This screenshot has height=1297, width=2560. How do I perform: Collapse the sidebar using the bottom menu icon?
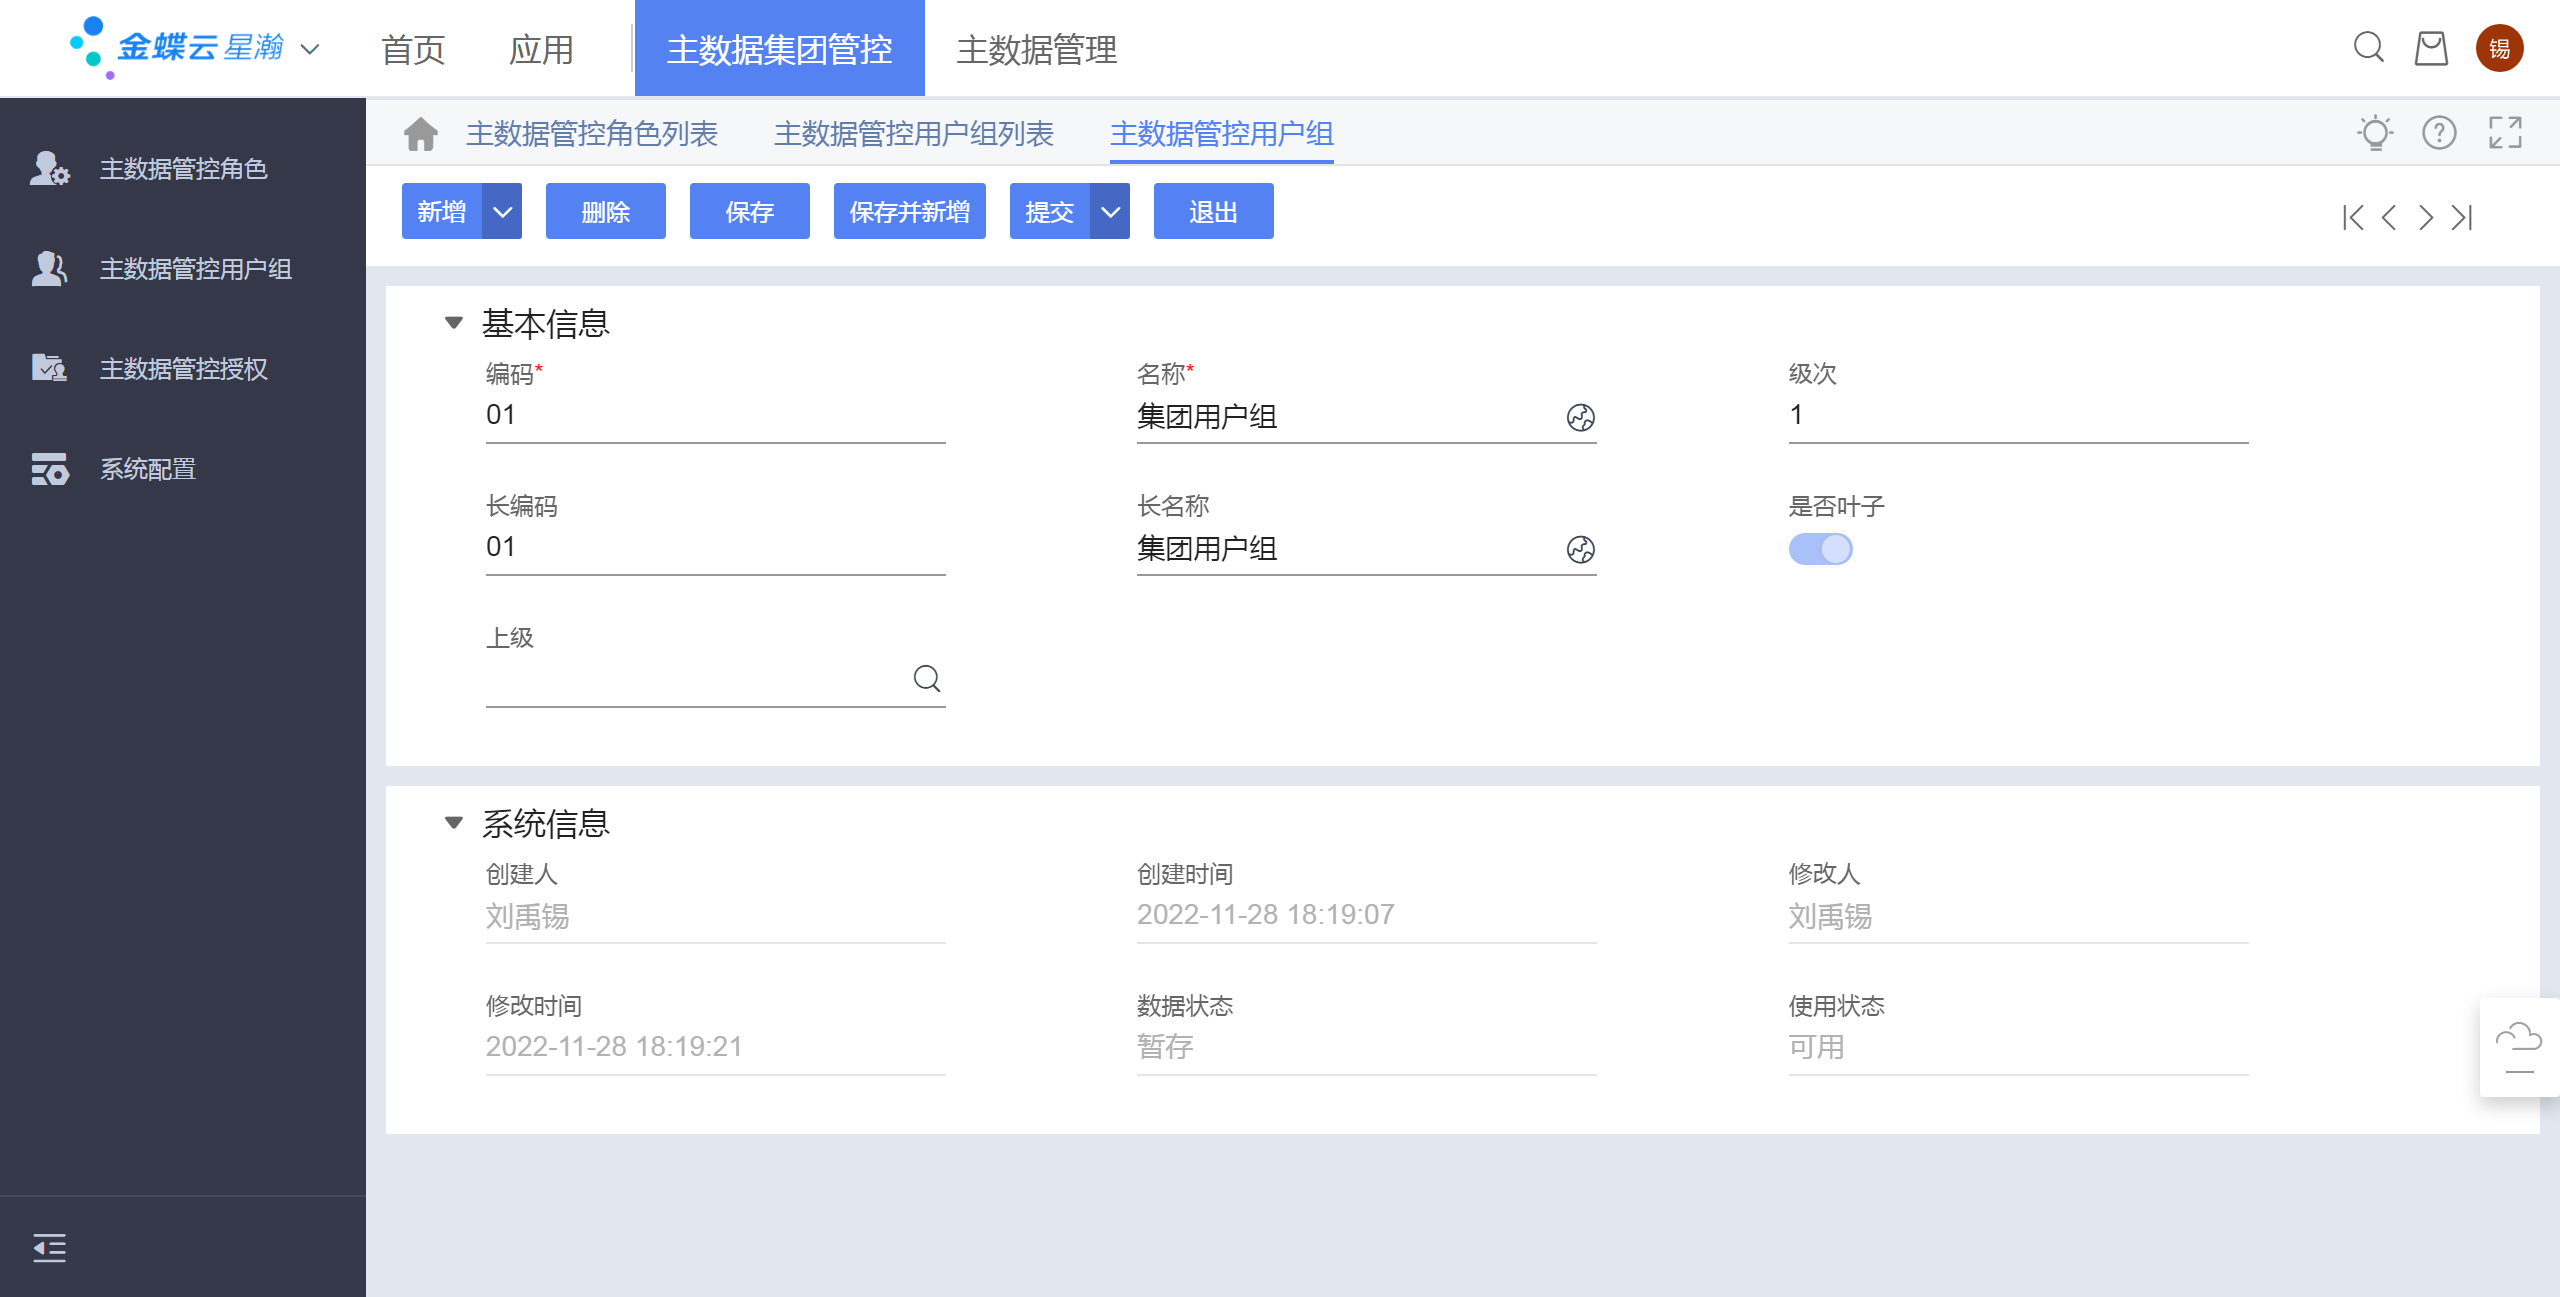point(49,1248)
